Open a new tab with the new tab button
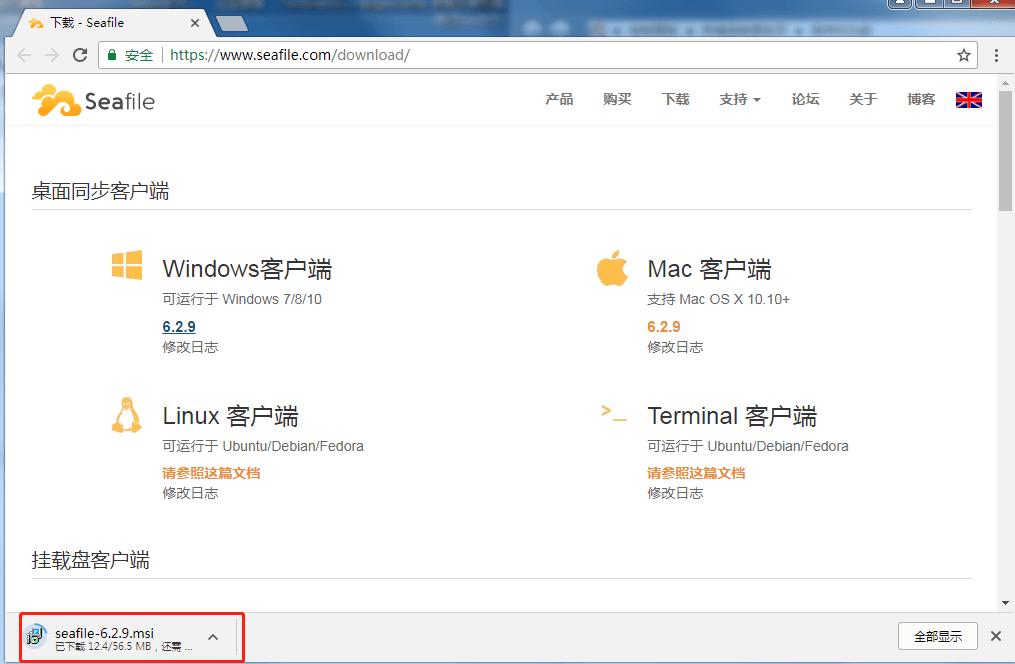The width and height of the screenshot is (1015, 664). (x=232, y=24)
